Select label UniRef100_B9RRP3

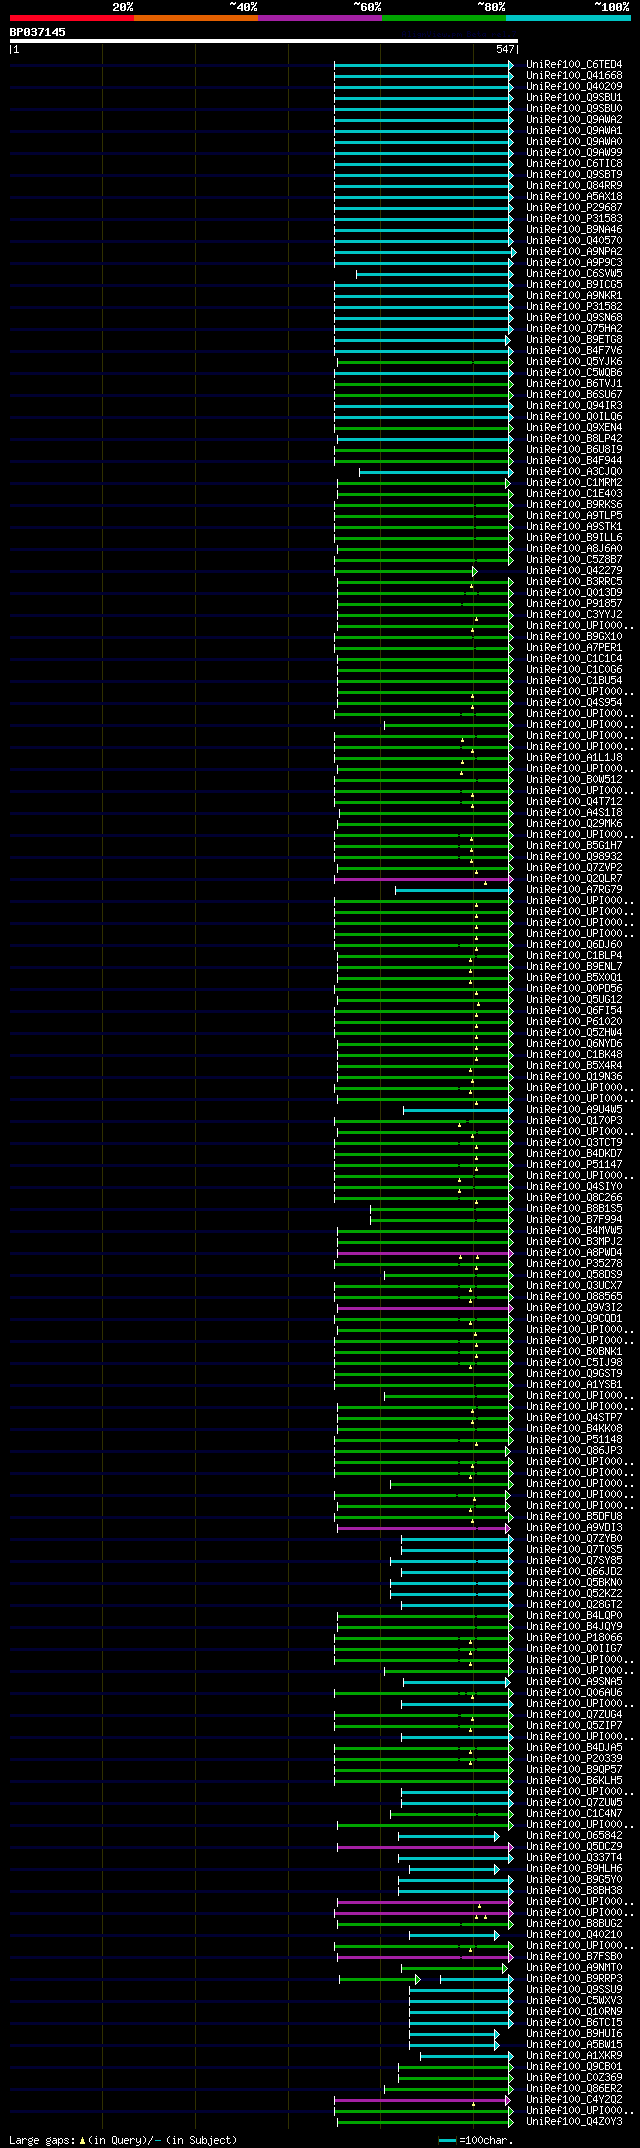pyautogui.click(x=574, y=1978)
